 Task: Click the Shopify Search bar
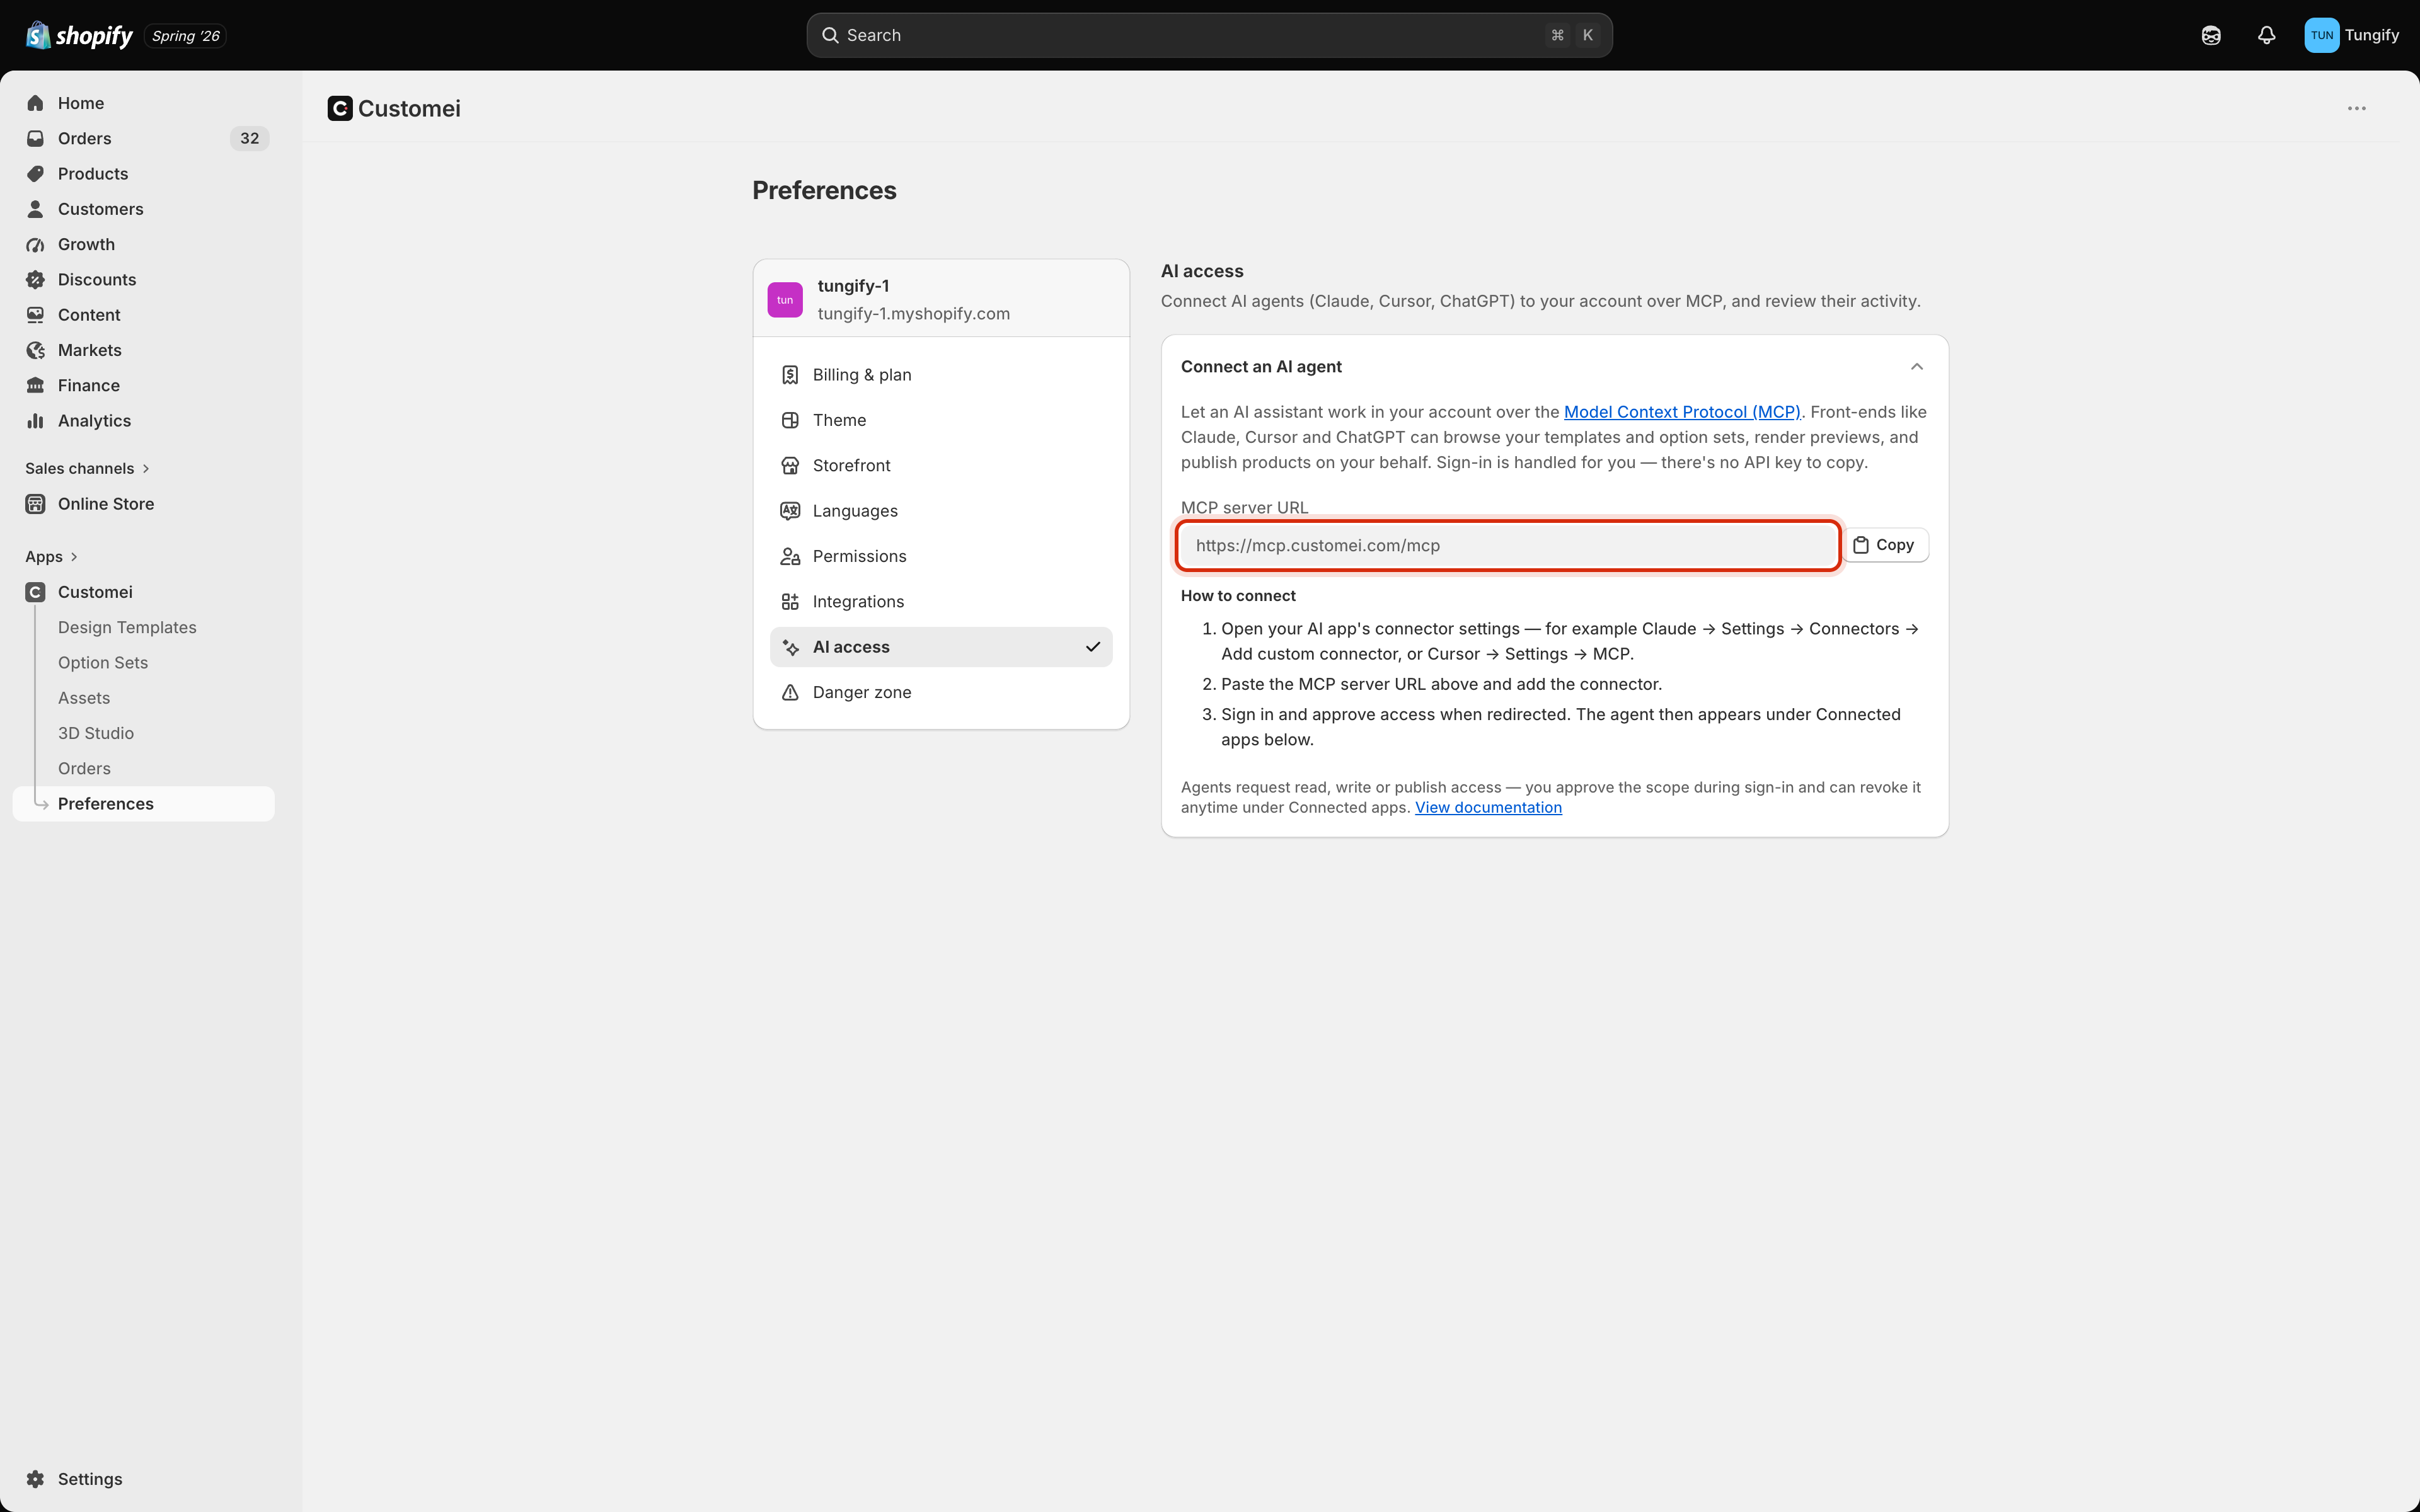1209,35
